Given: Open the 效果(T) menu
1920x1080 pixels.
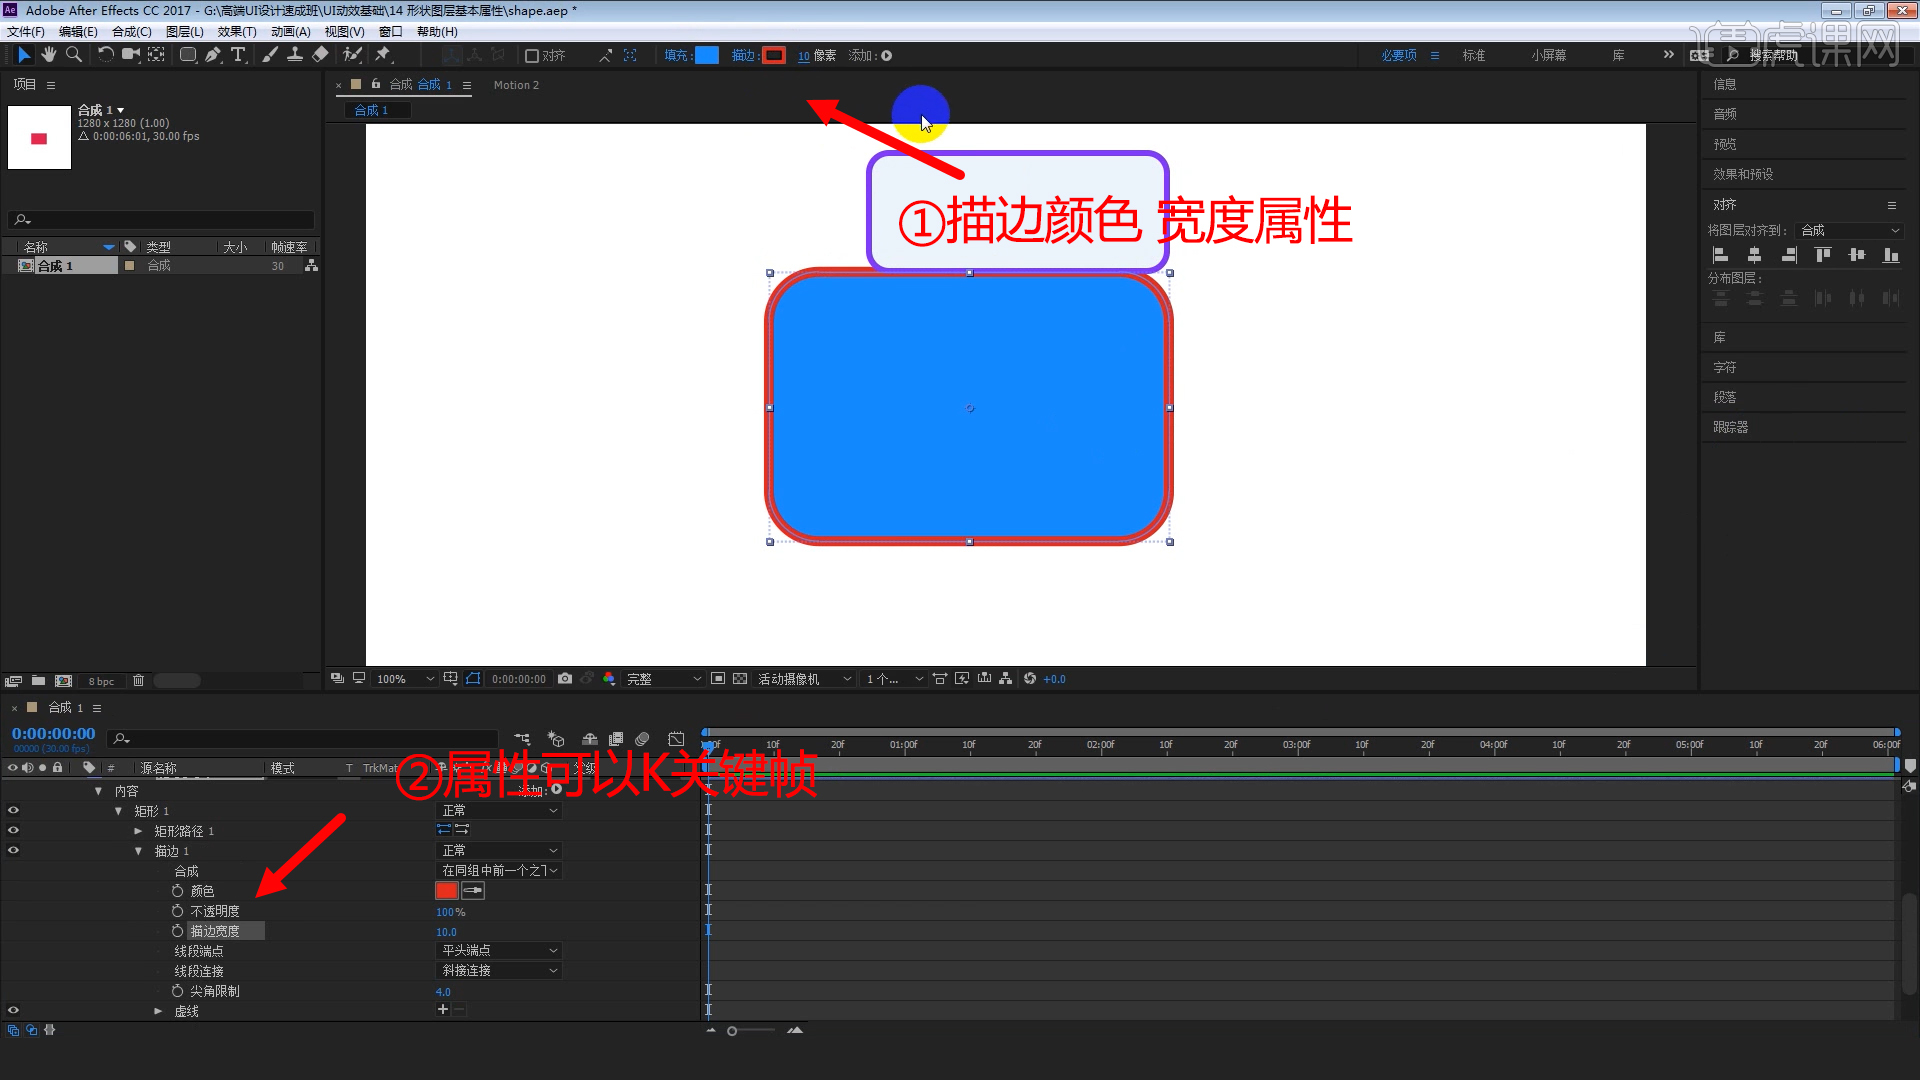Looking at the screenshot, I should pyautogui.click(x=235, y=31).
